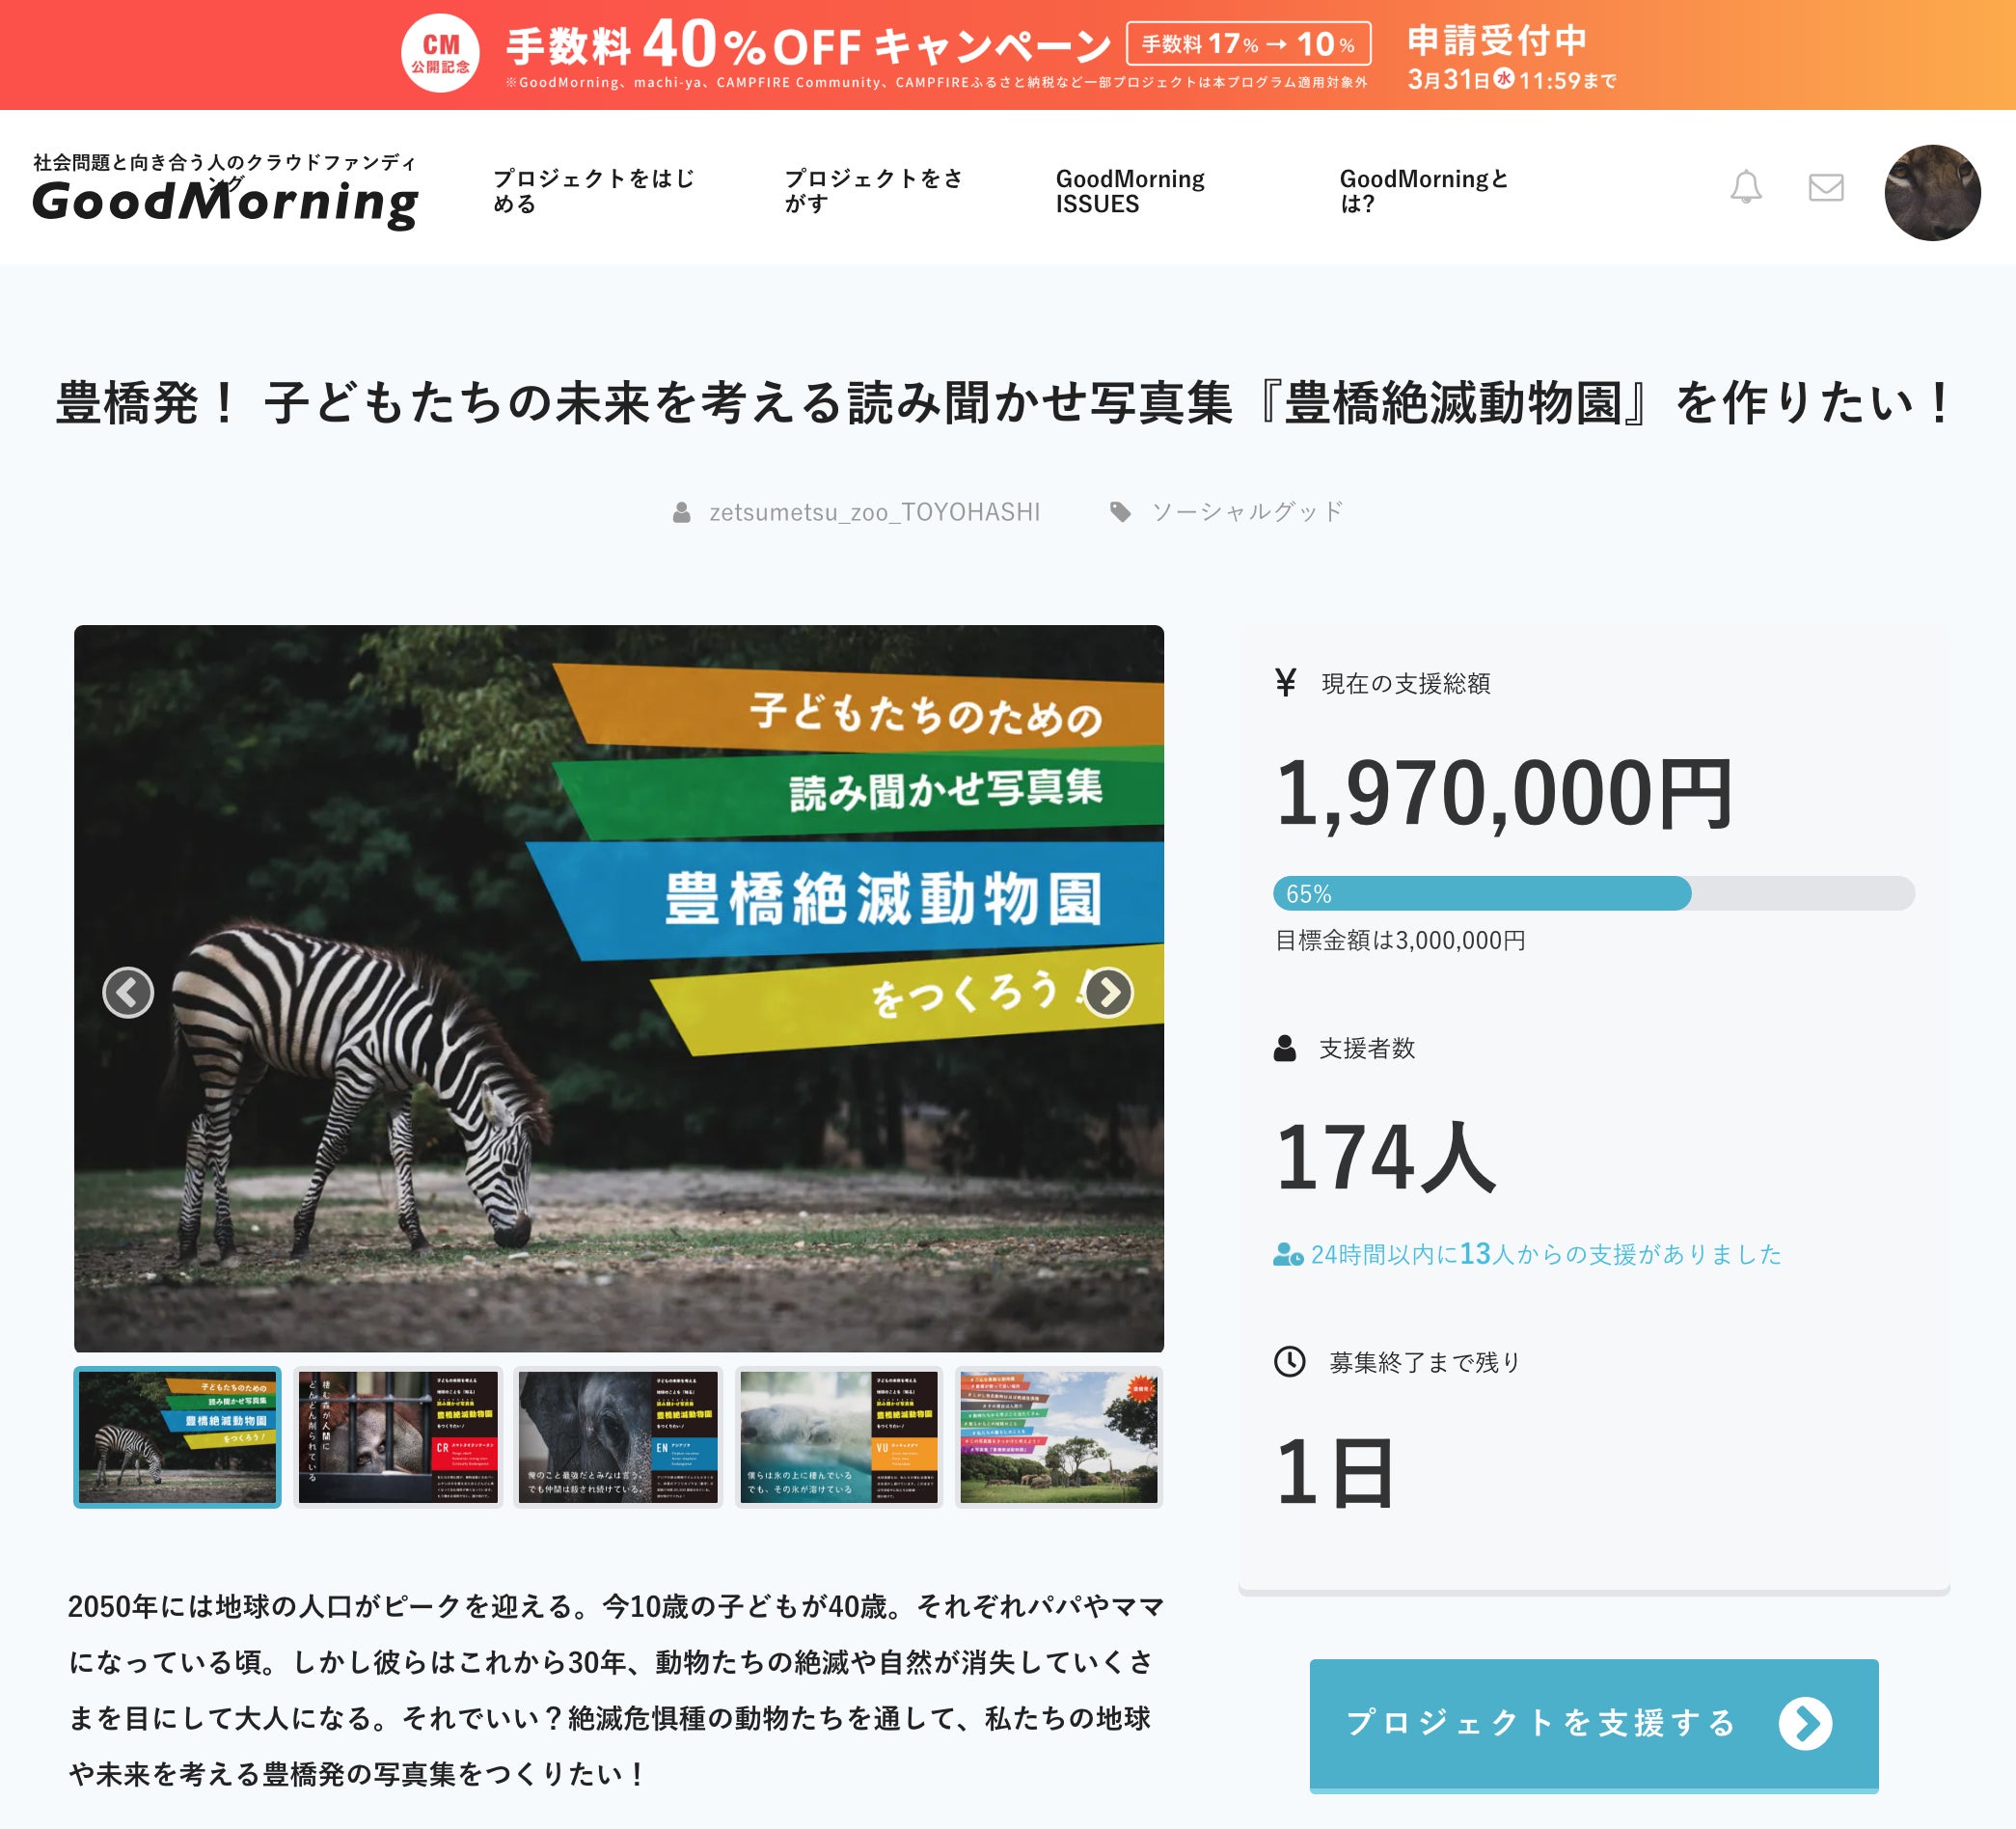This screenshot has width=2016, height=1829.
Task: Open the messages envelope icon
Action: [1825, 187]
